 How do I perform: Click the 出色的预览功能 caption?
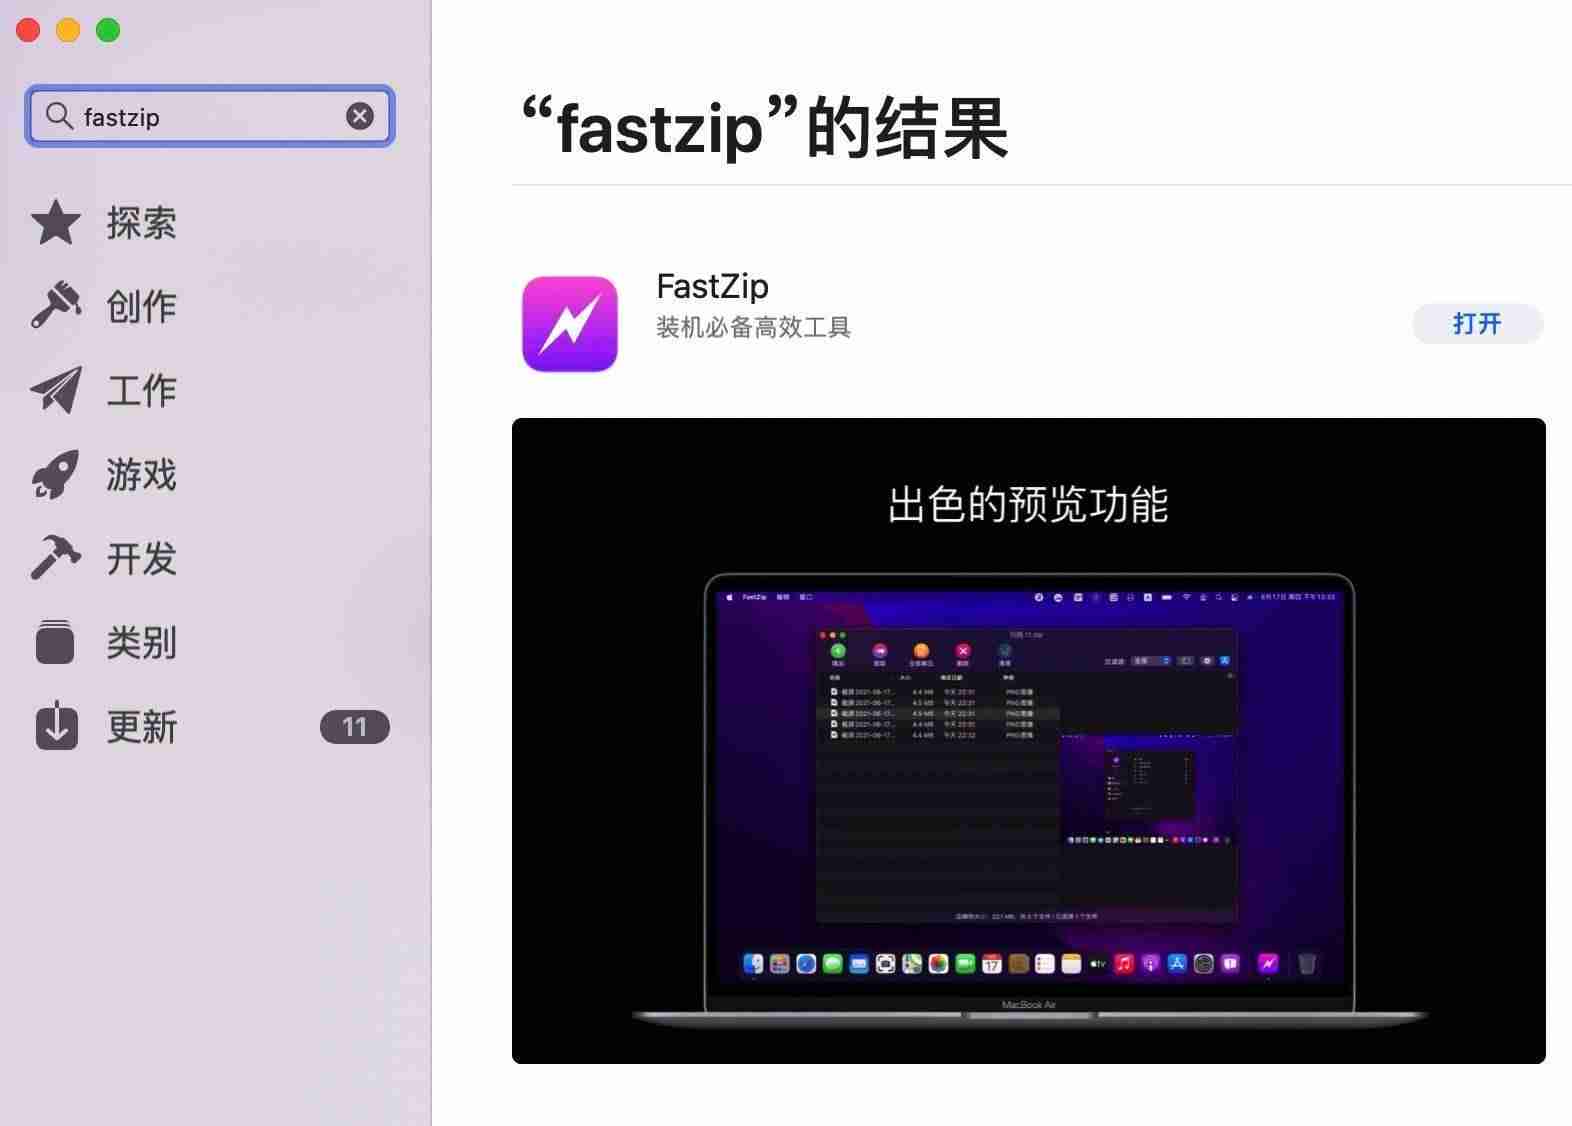[x=1028, y=504]
